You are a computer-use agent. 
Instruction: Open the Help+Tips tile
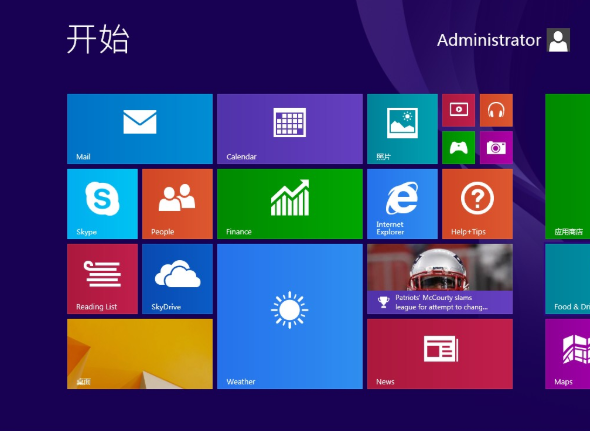click(x=477, y=204)
